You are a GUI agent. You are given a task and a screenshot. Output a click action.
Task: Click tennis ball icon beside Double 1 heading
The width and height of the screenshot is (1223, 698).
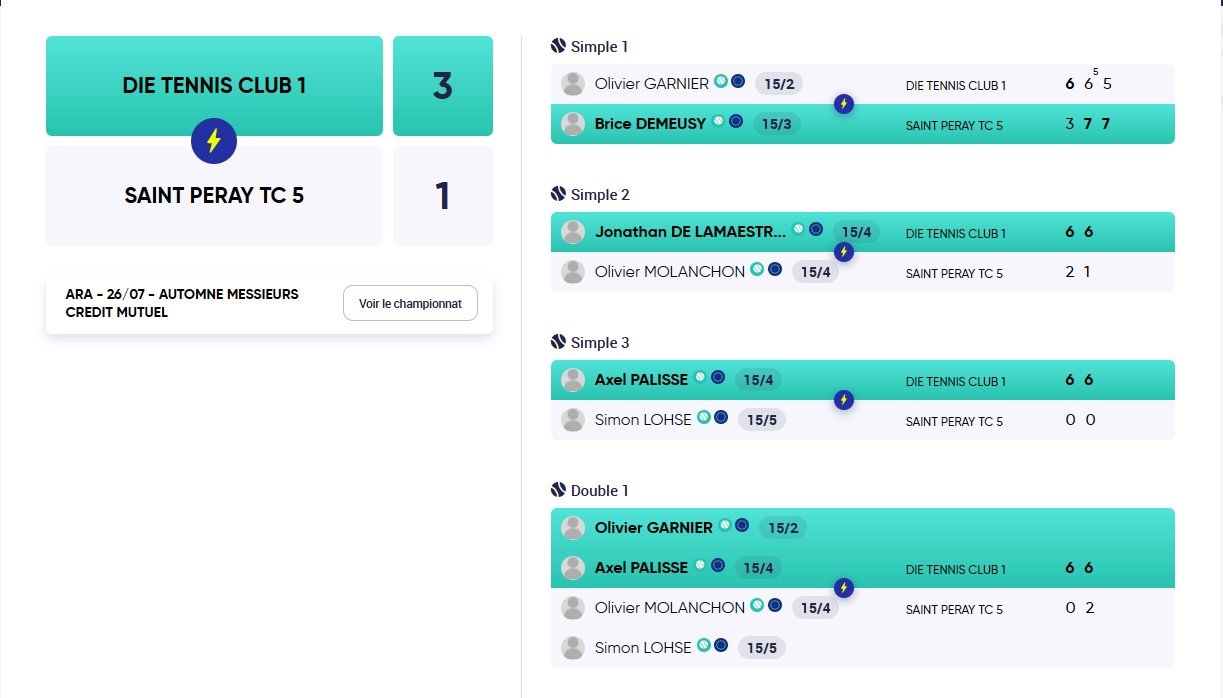[x=559, y=490]
